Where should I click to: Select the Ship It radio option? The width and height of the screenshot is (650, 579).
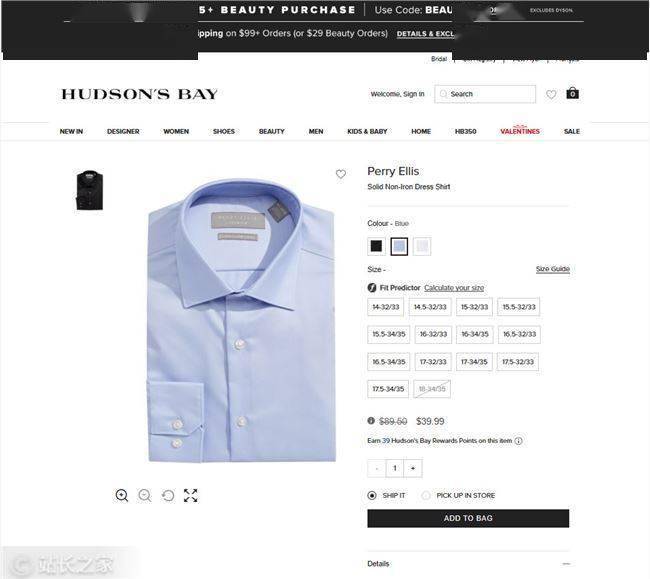click(x=372, y=495)
